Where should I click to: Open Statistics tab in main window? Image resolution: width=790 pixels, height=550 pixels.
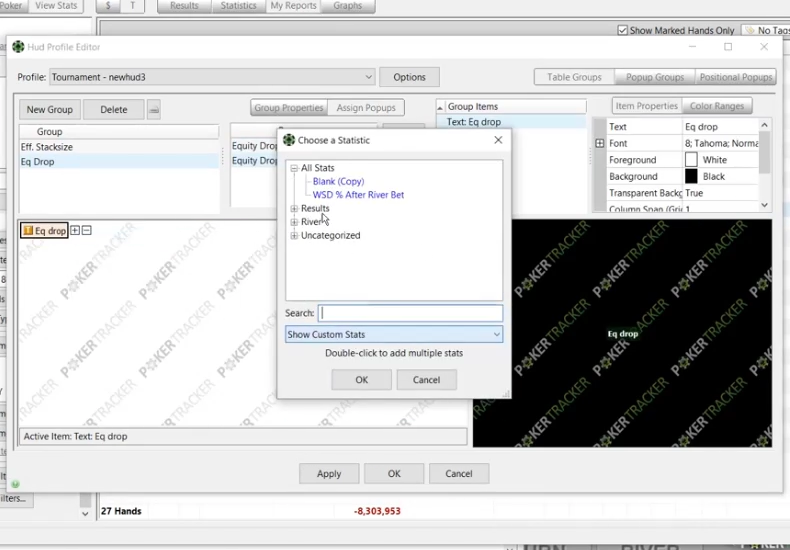point(238,6)
